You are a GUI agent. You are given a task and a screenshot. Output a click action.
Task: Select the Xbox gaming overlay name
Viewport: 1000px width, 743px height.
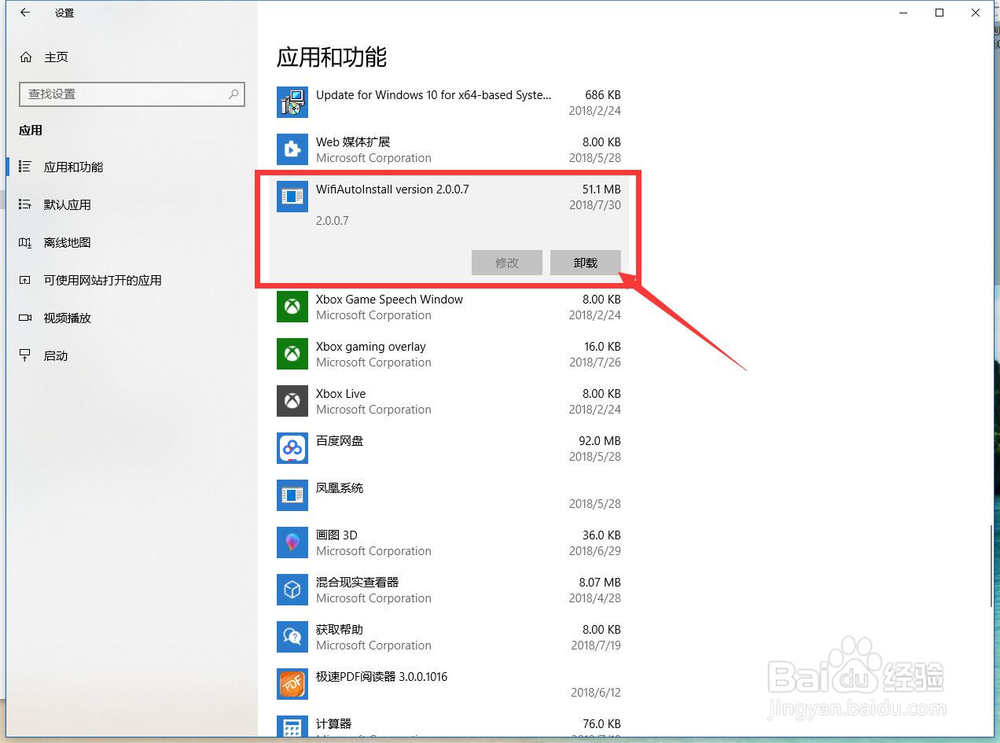click(x=371, y=347)
